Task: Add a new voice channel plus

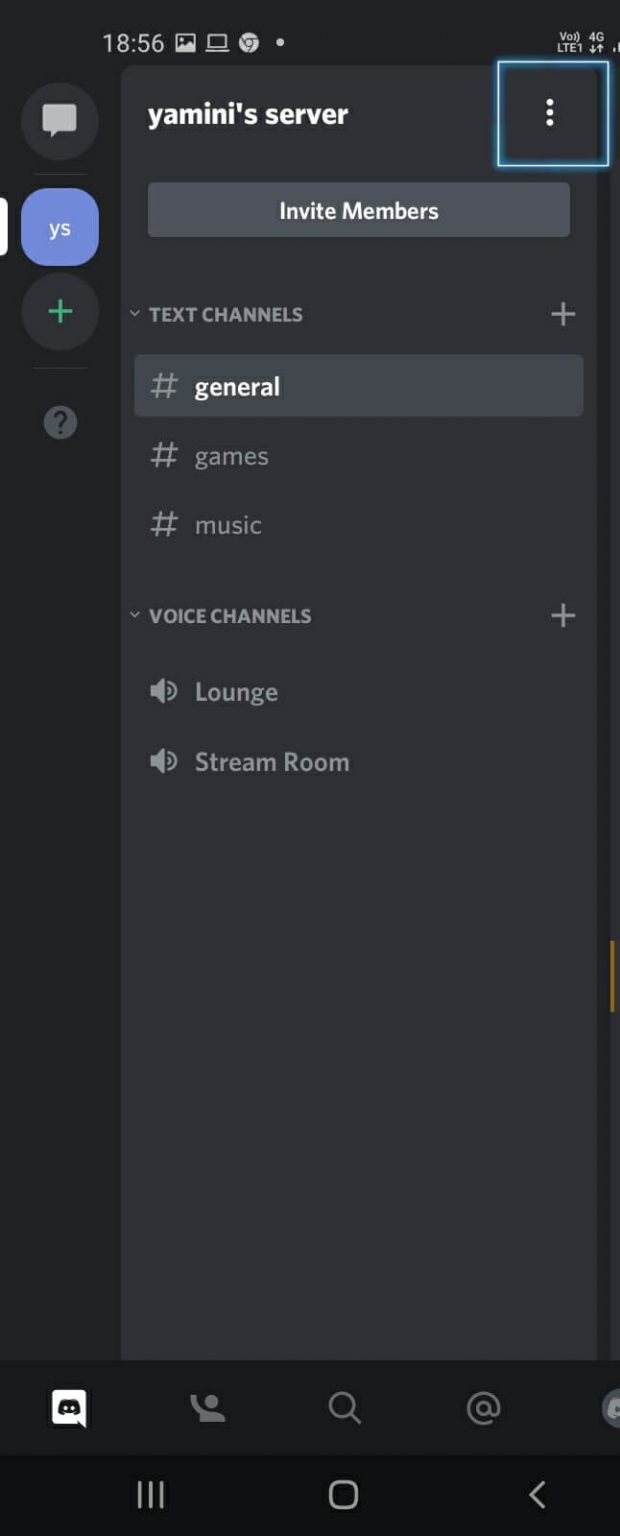Action: coord(563,615)
